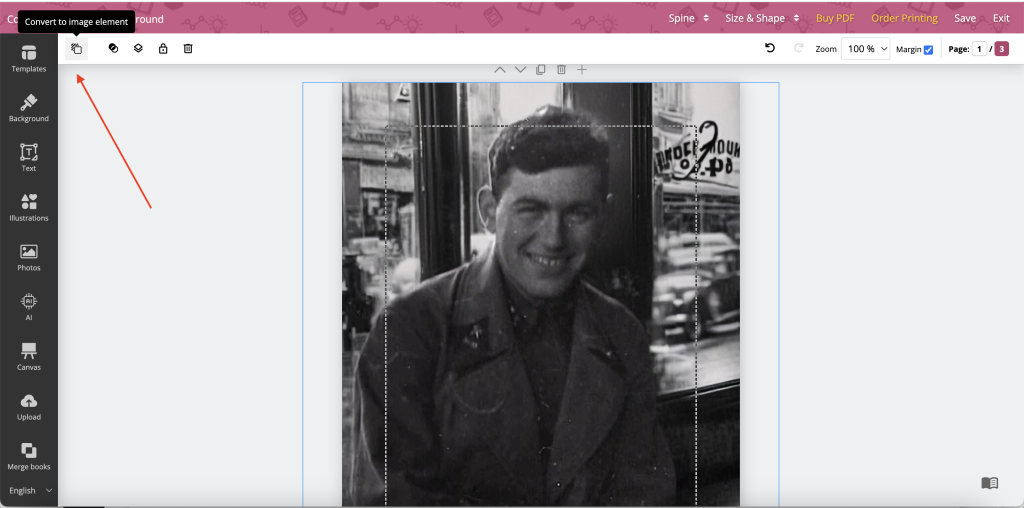1024x508 pixels.
Task: Open the AI tools panel
Action: point(29,307)
